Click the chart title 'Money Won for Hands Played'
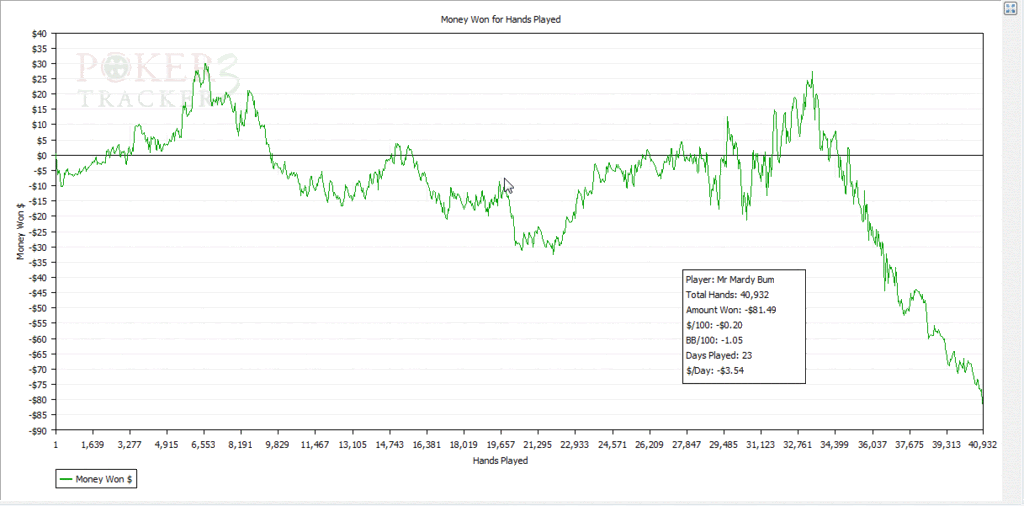Viewport: 1024px width, 506px height. (501, 20)
